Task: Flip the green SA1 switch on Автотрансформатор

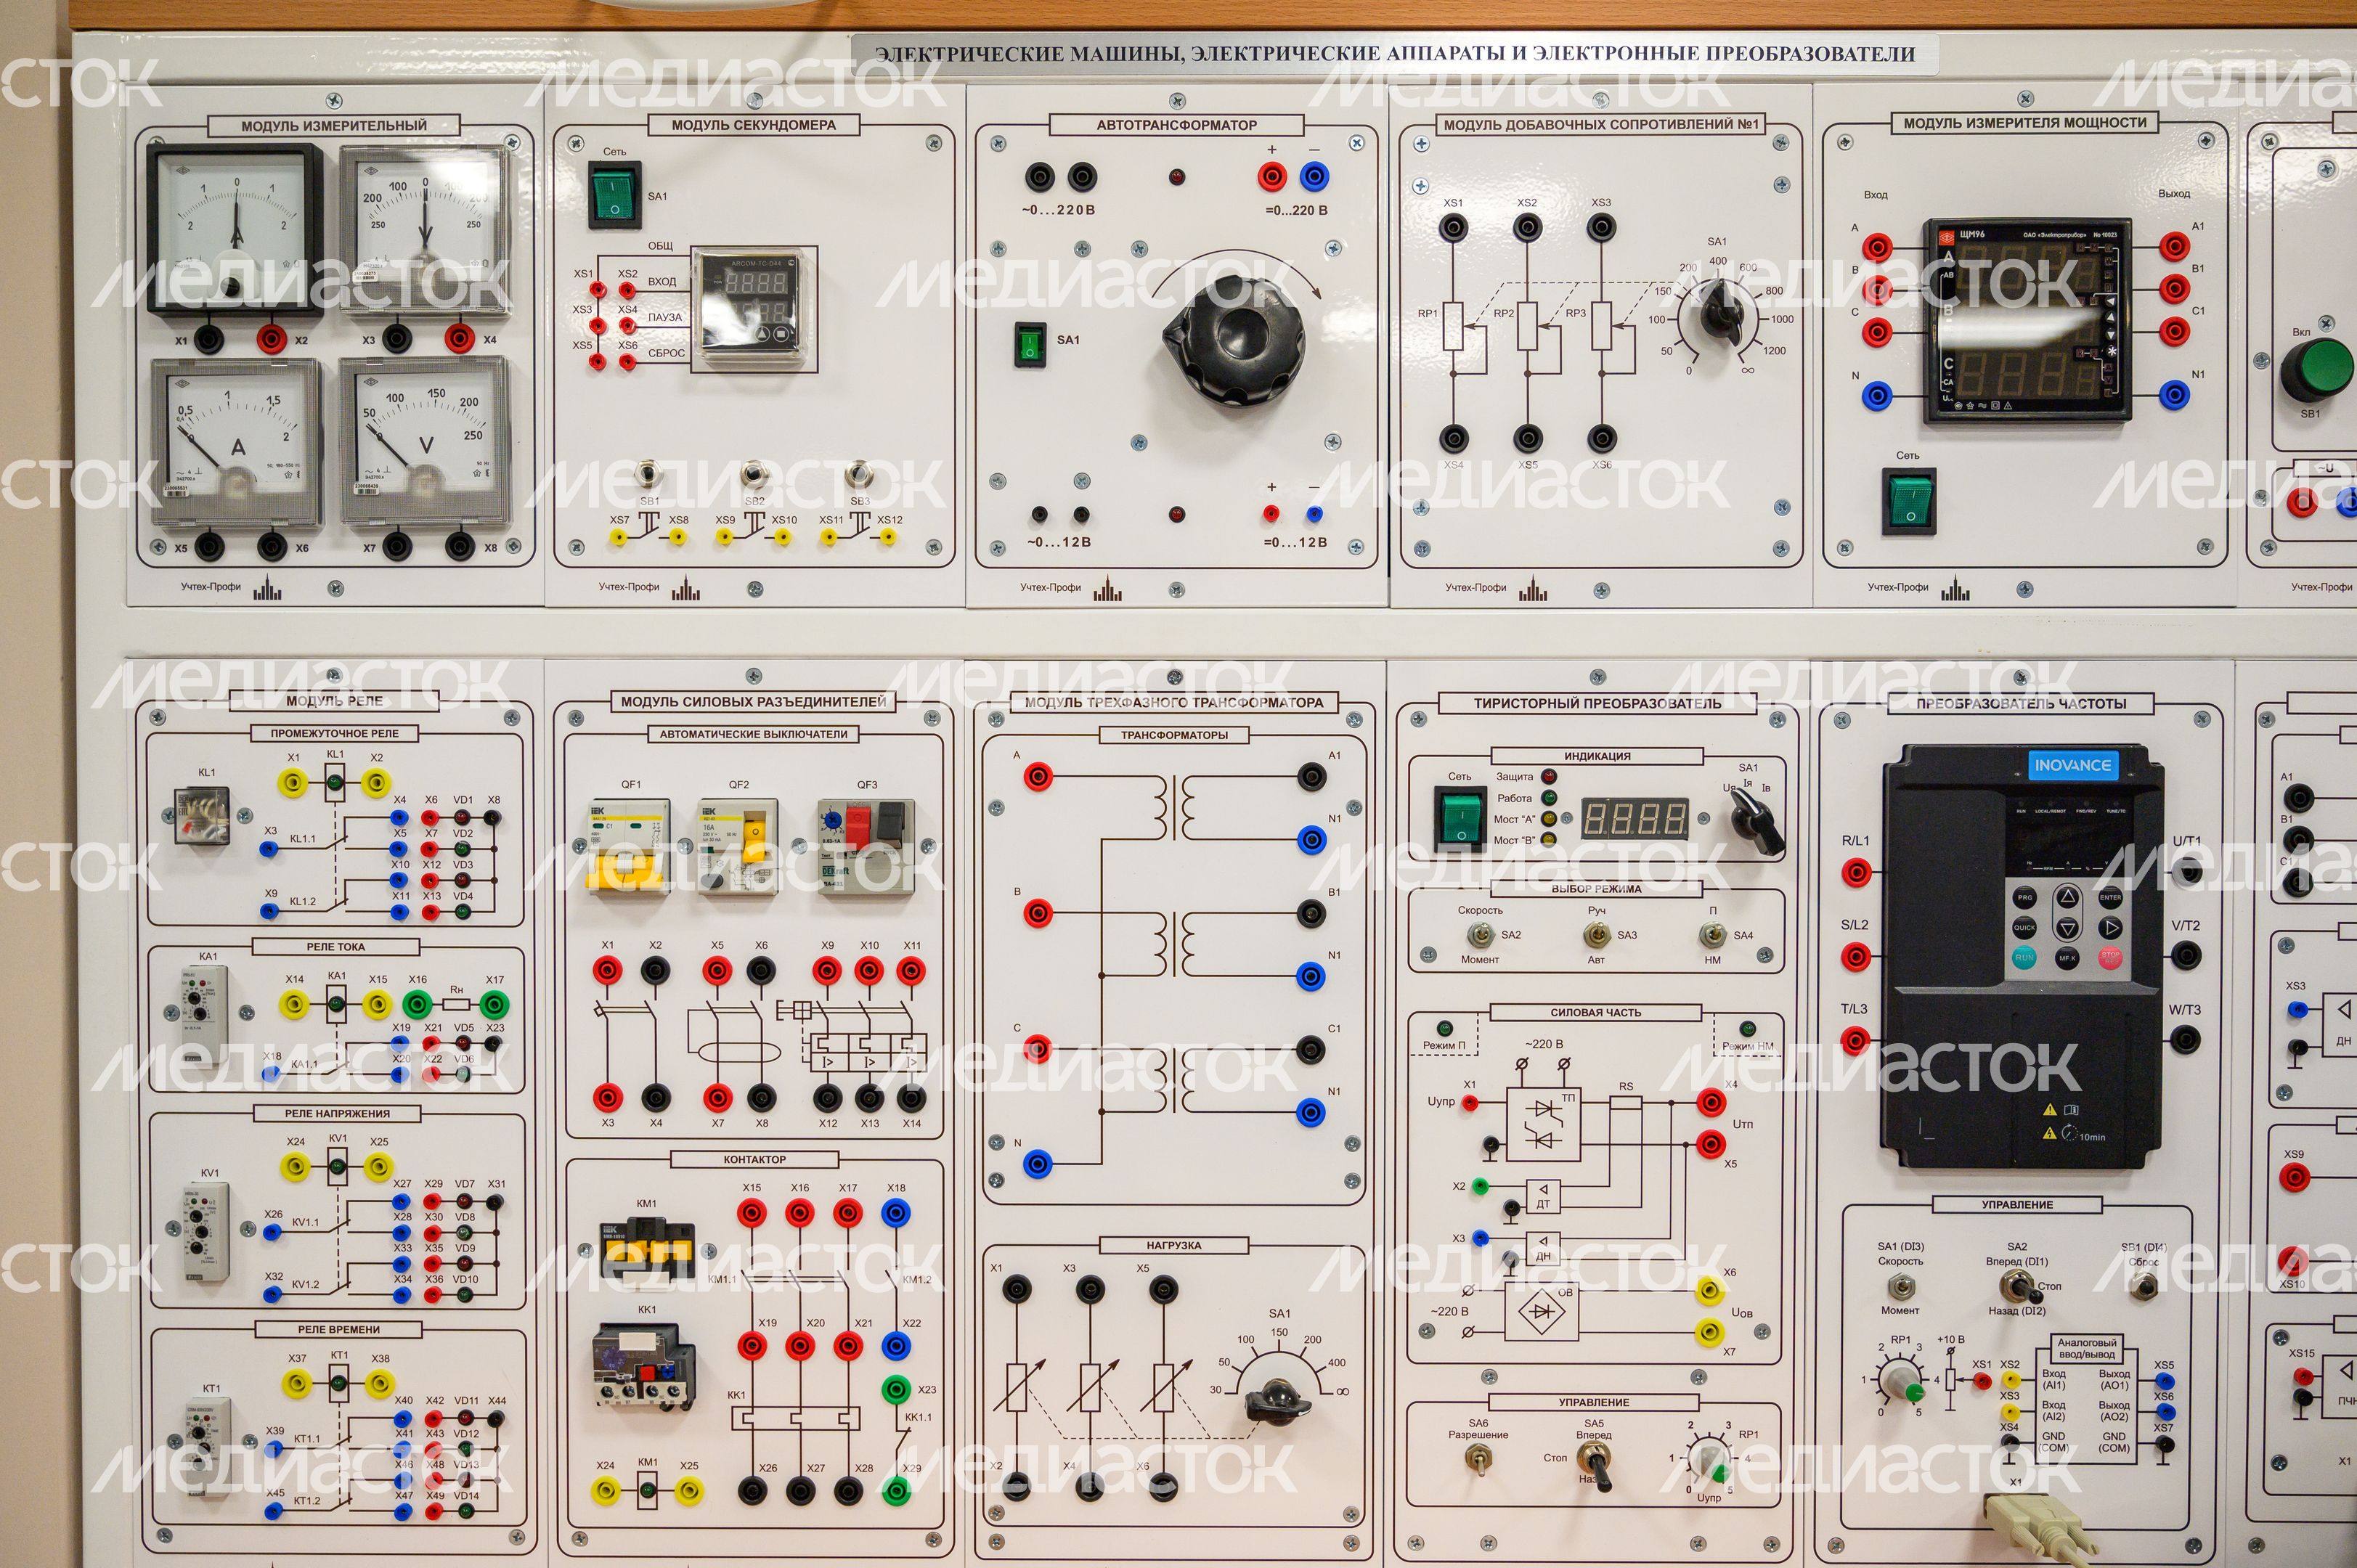Action: tap(1030, 344)
